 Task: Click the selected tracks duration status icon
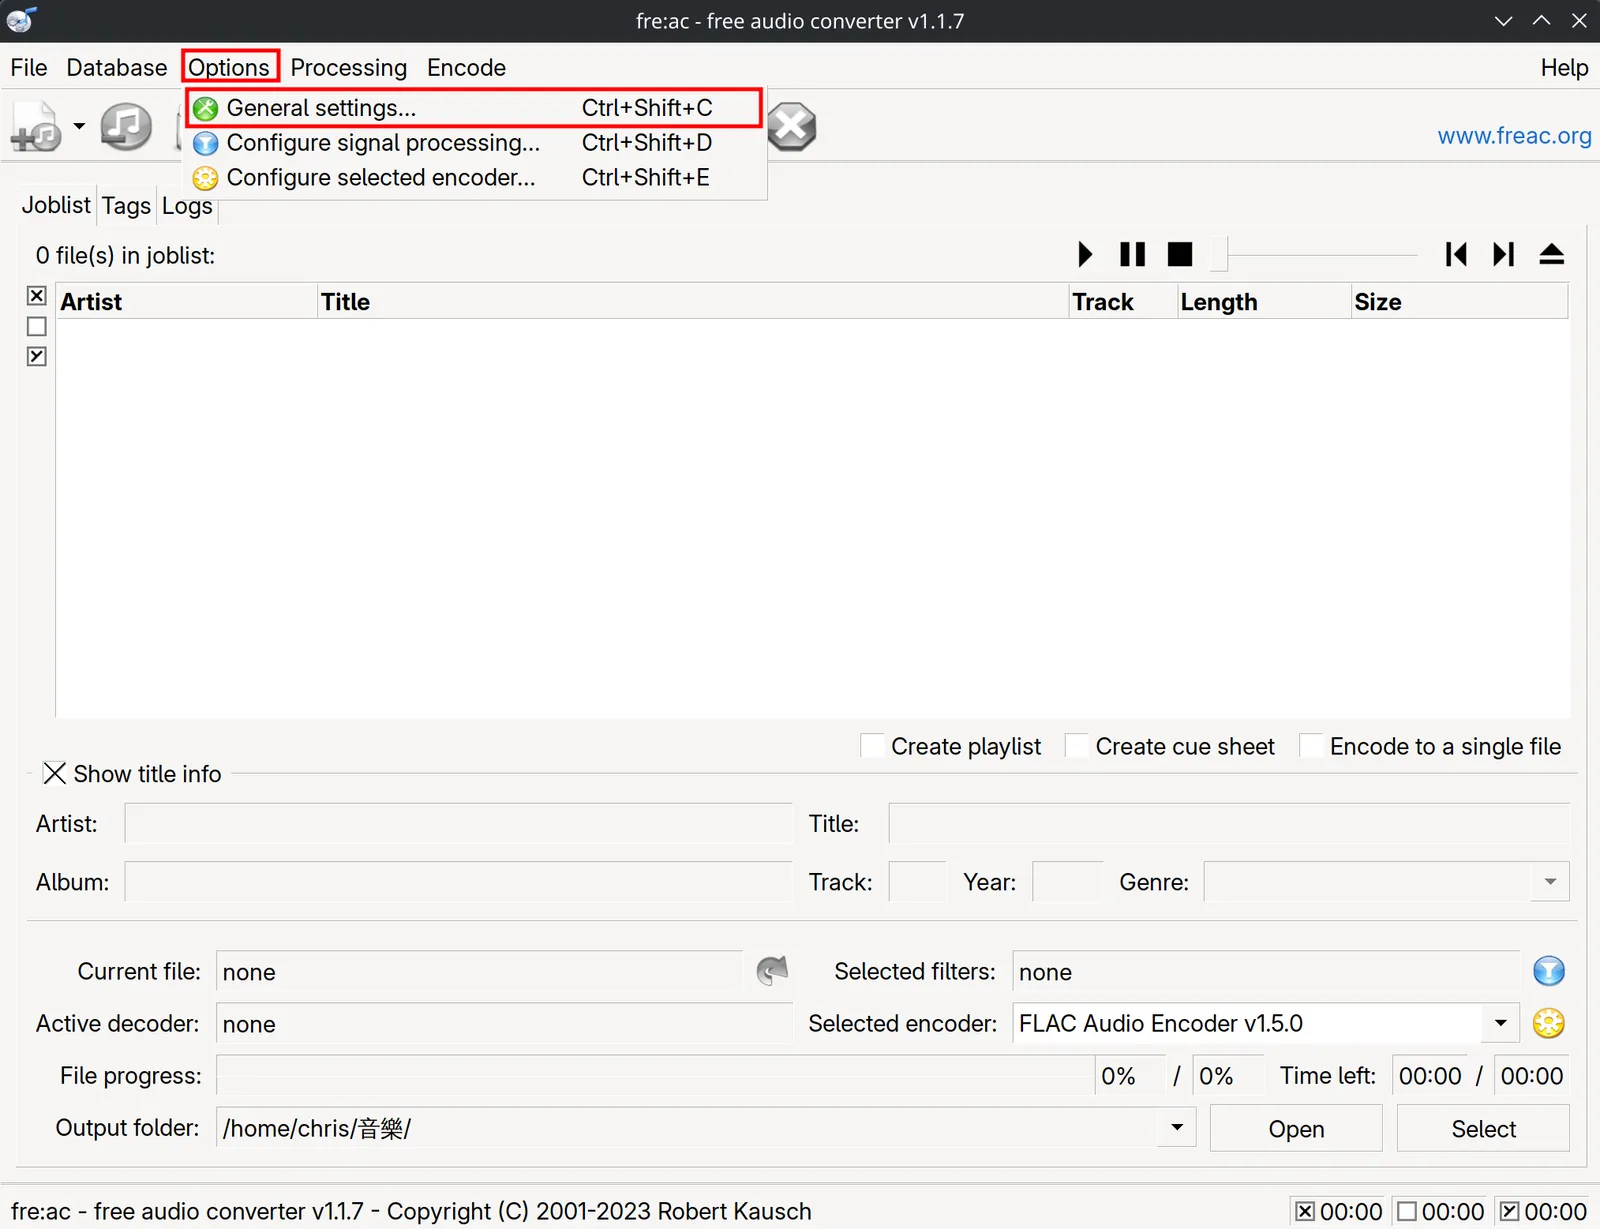coord(1305,1212)
